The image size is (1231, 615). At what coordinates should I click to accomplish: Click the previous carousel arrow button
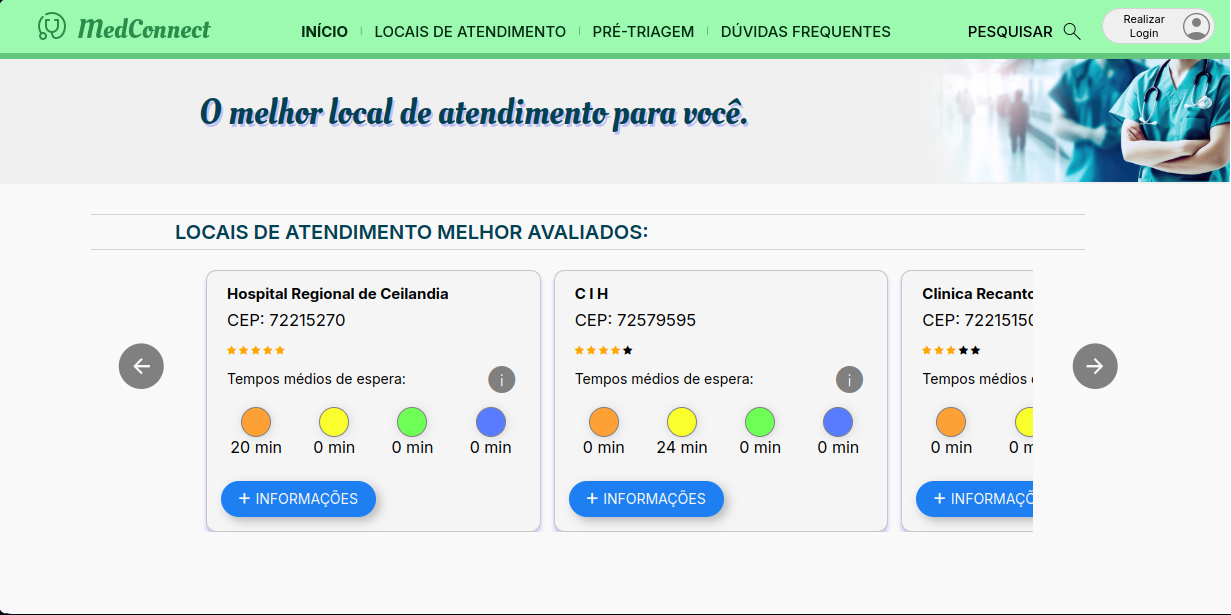141,366
